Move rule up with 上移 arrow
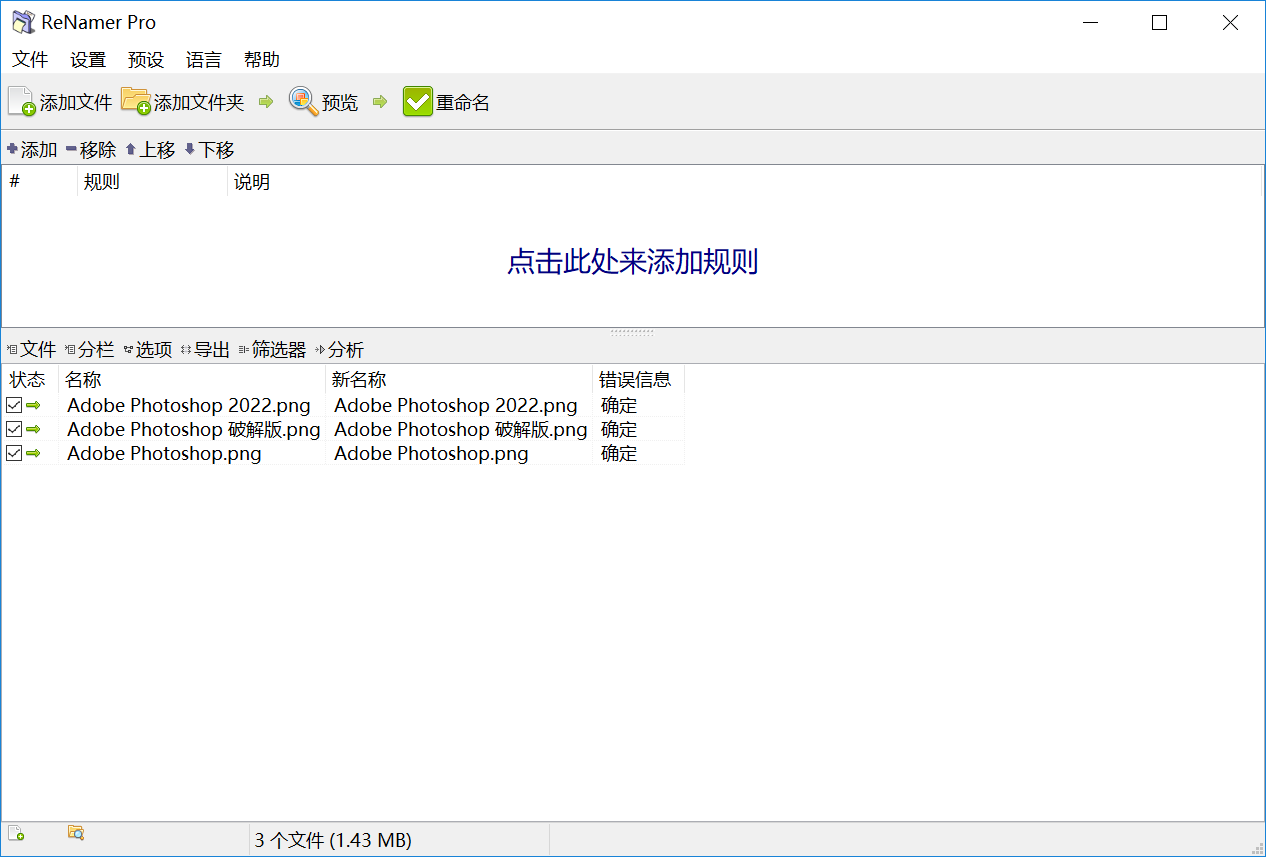1266x857 pixels. [130, 150]
